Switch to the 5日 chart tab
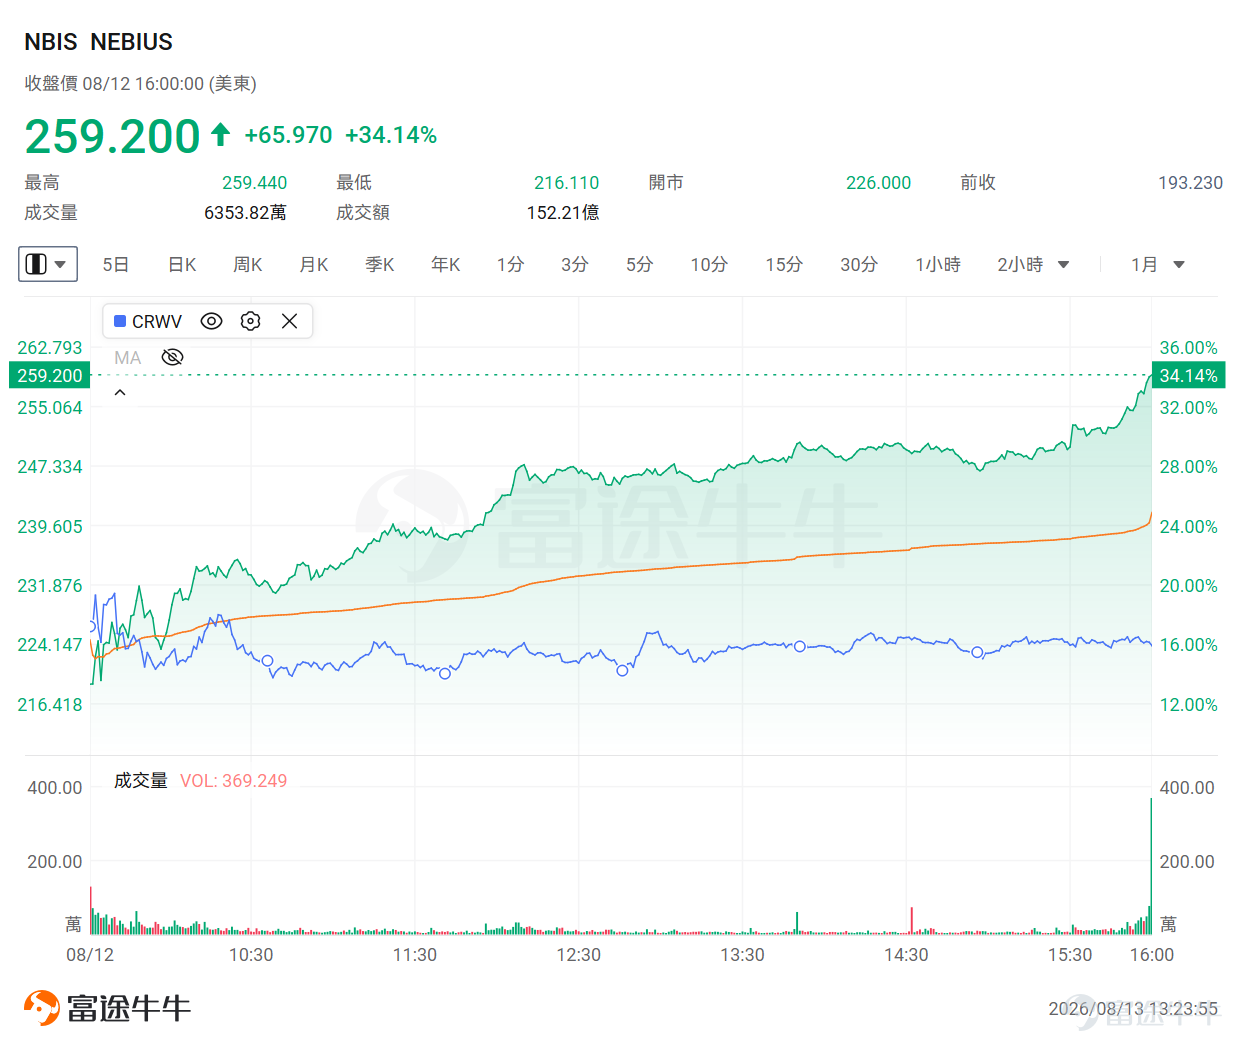Image resolution: width=1242 pixels, height=1049 pixels. click(x=116, y=264)
